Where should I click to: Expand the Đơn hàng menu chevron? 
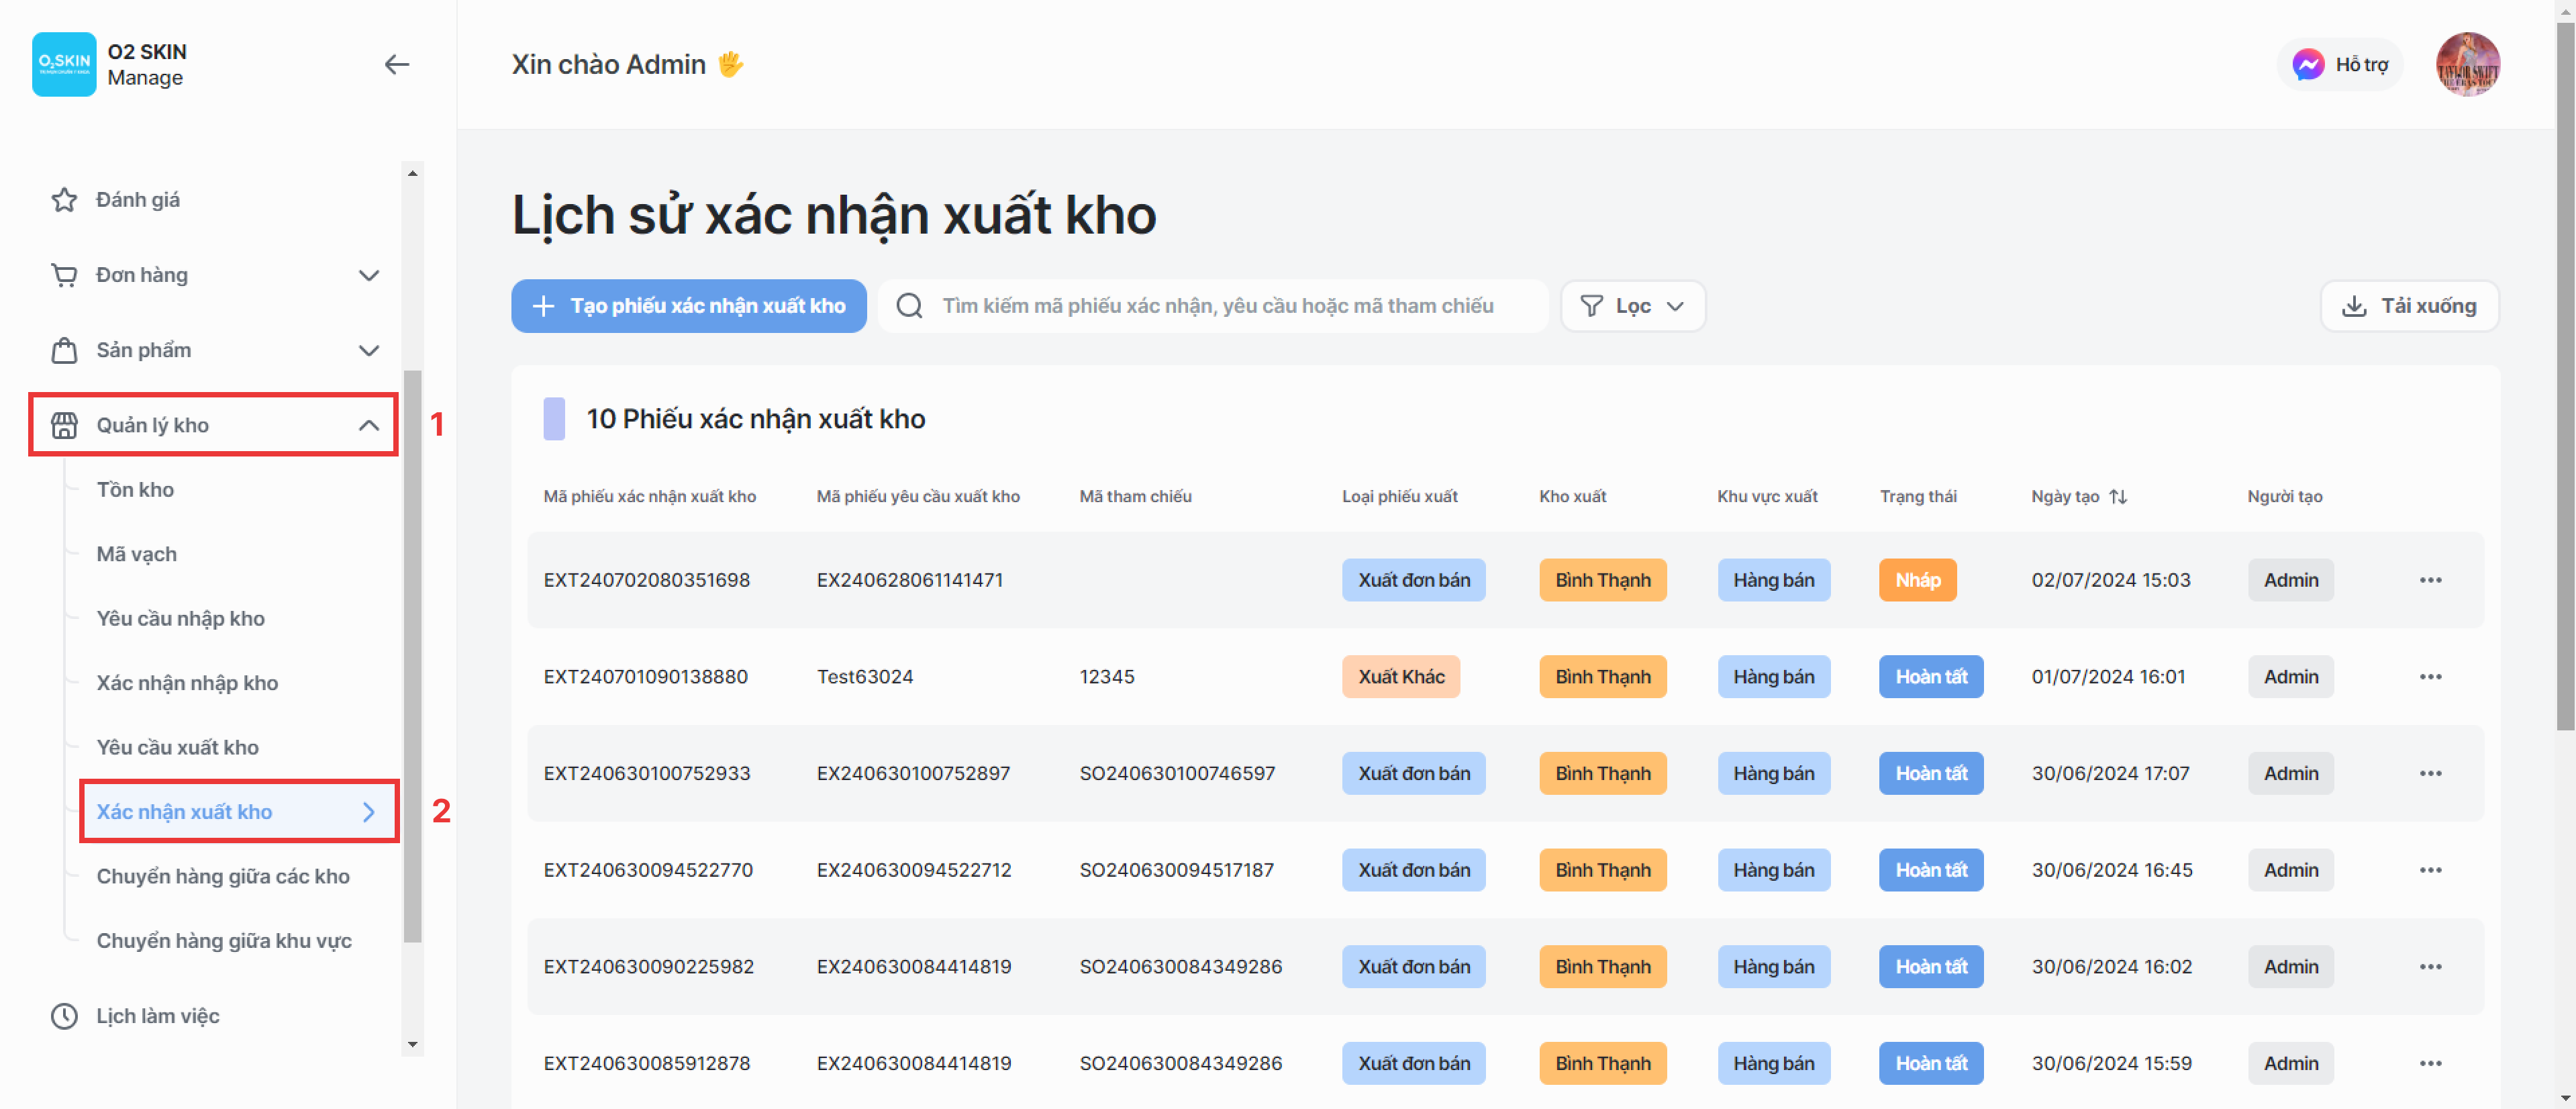(369, 275)
